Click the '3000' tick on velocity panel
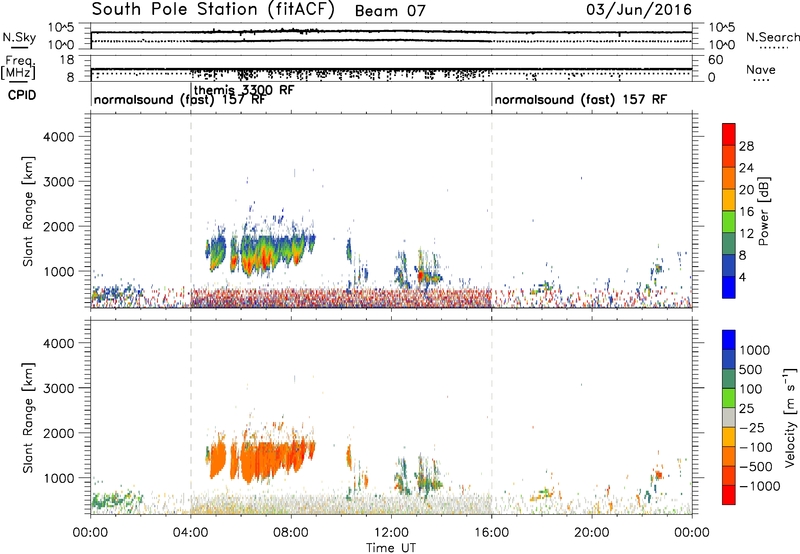The image size is (800, 554). 59,388
